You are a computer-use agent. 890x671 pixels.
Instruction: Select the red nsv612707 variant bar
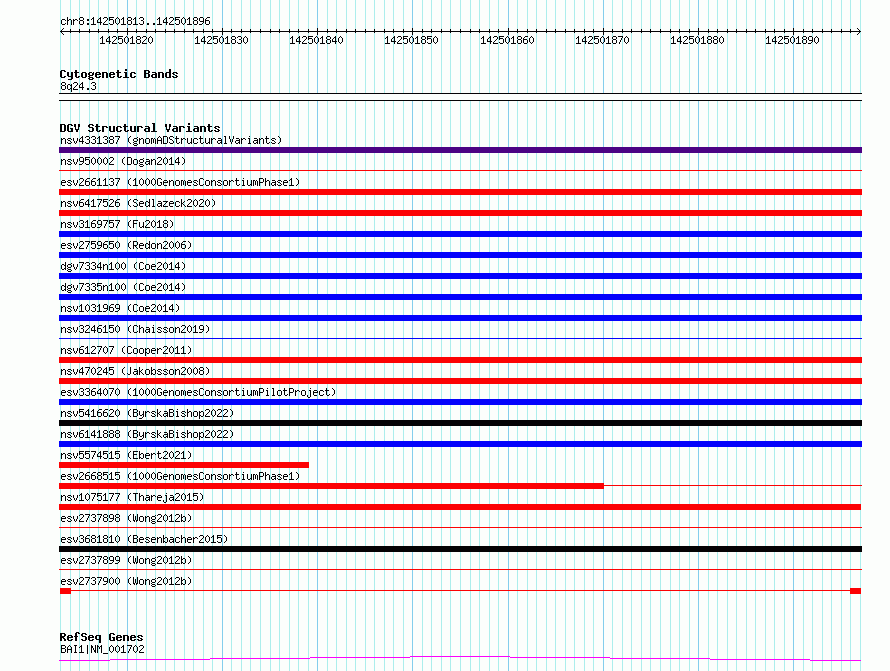460,360
